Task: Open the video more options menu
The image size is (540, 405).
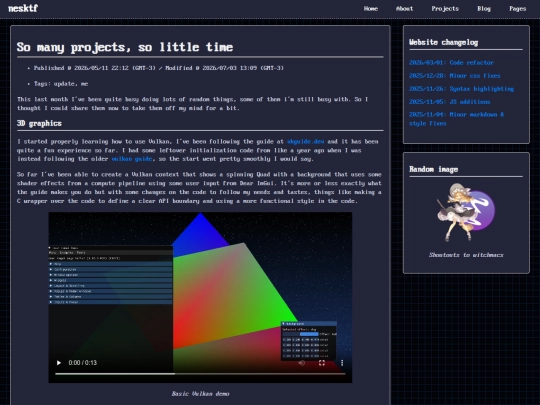Action: point(342,363)
